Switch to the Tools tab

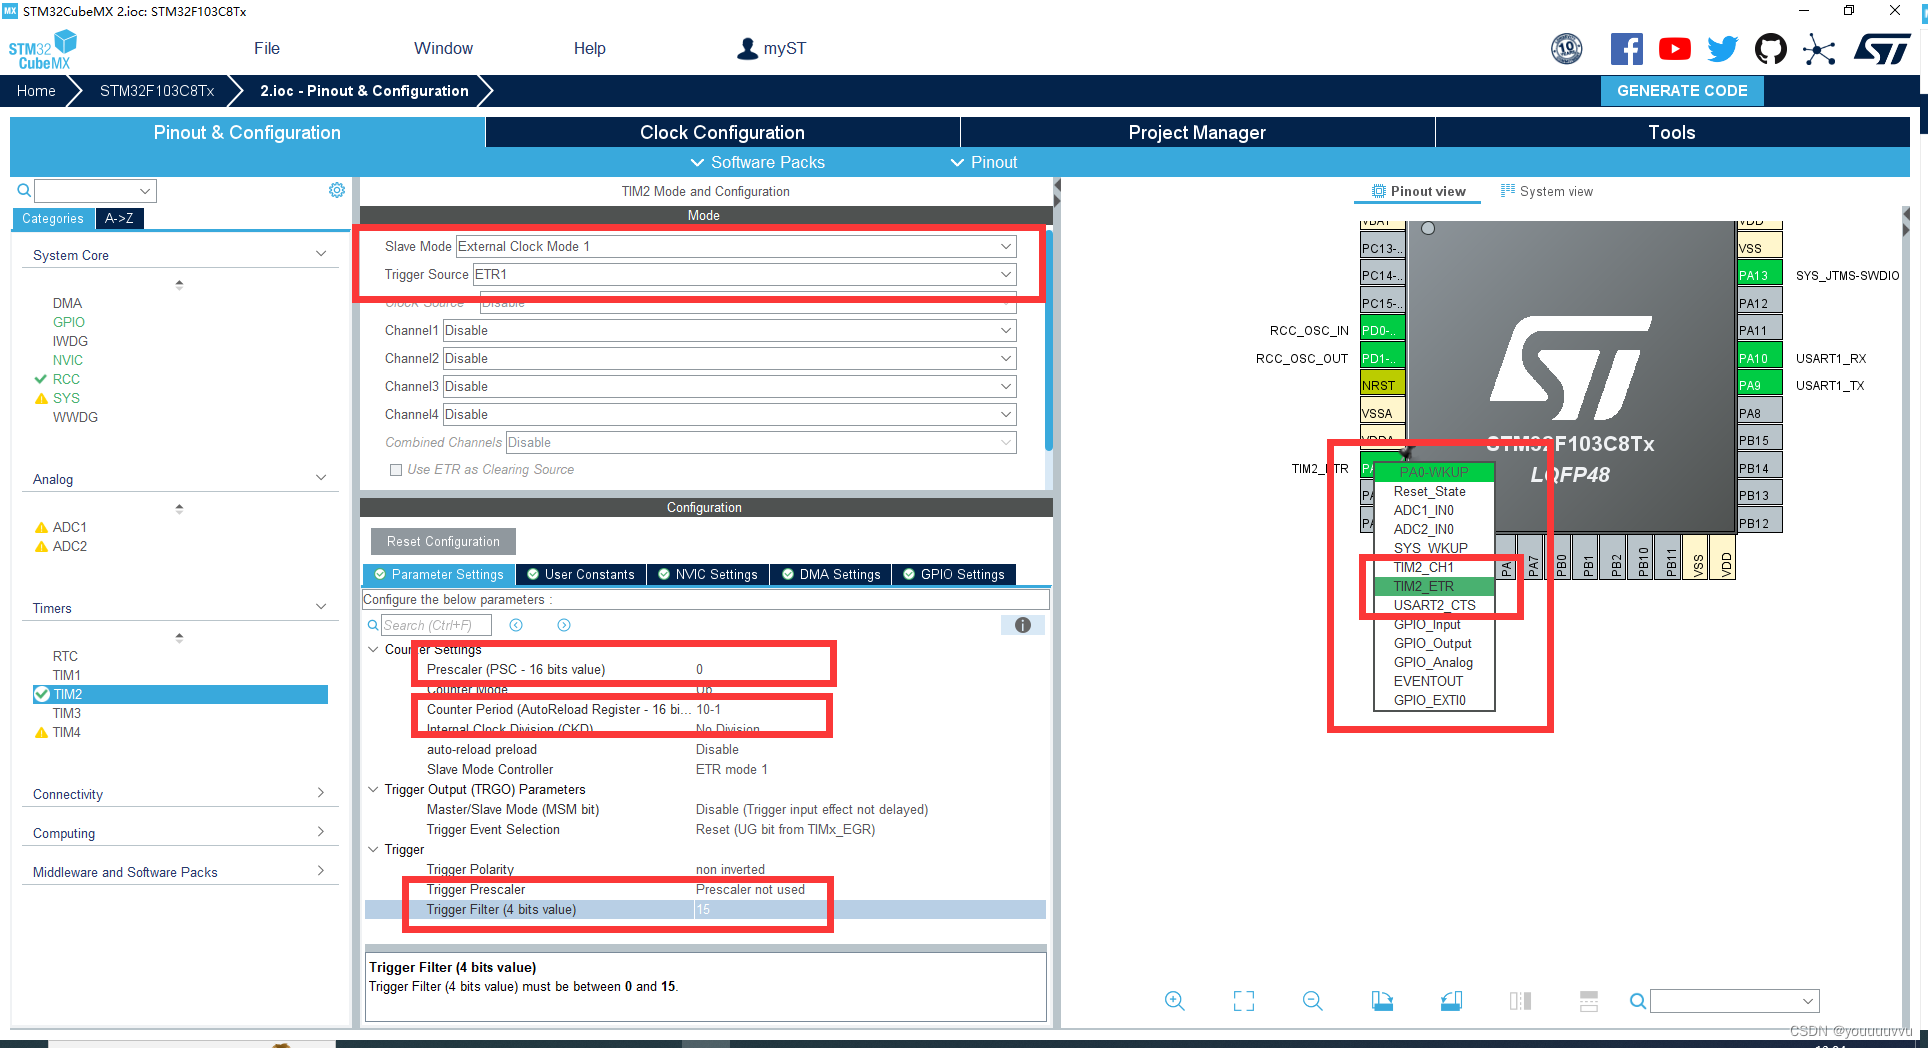pos(1672,132)
